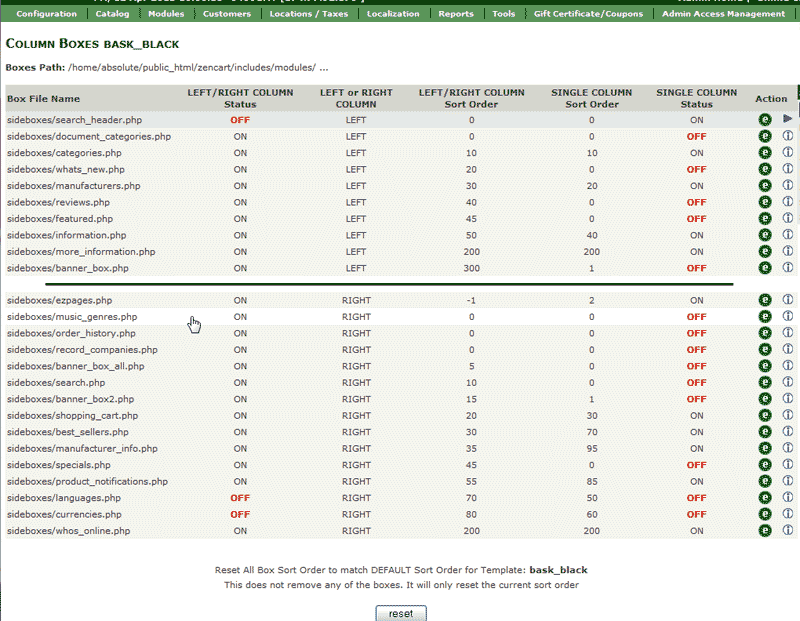The image size is (800, 621).
Task: Open edit icon for sideboxes/banner_box.php
Action: coord(765,268)
